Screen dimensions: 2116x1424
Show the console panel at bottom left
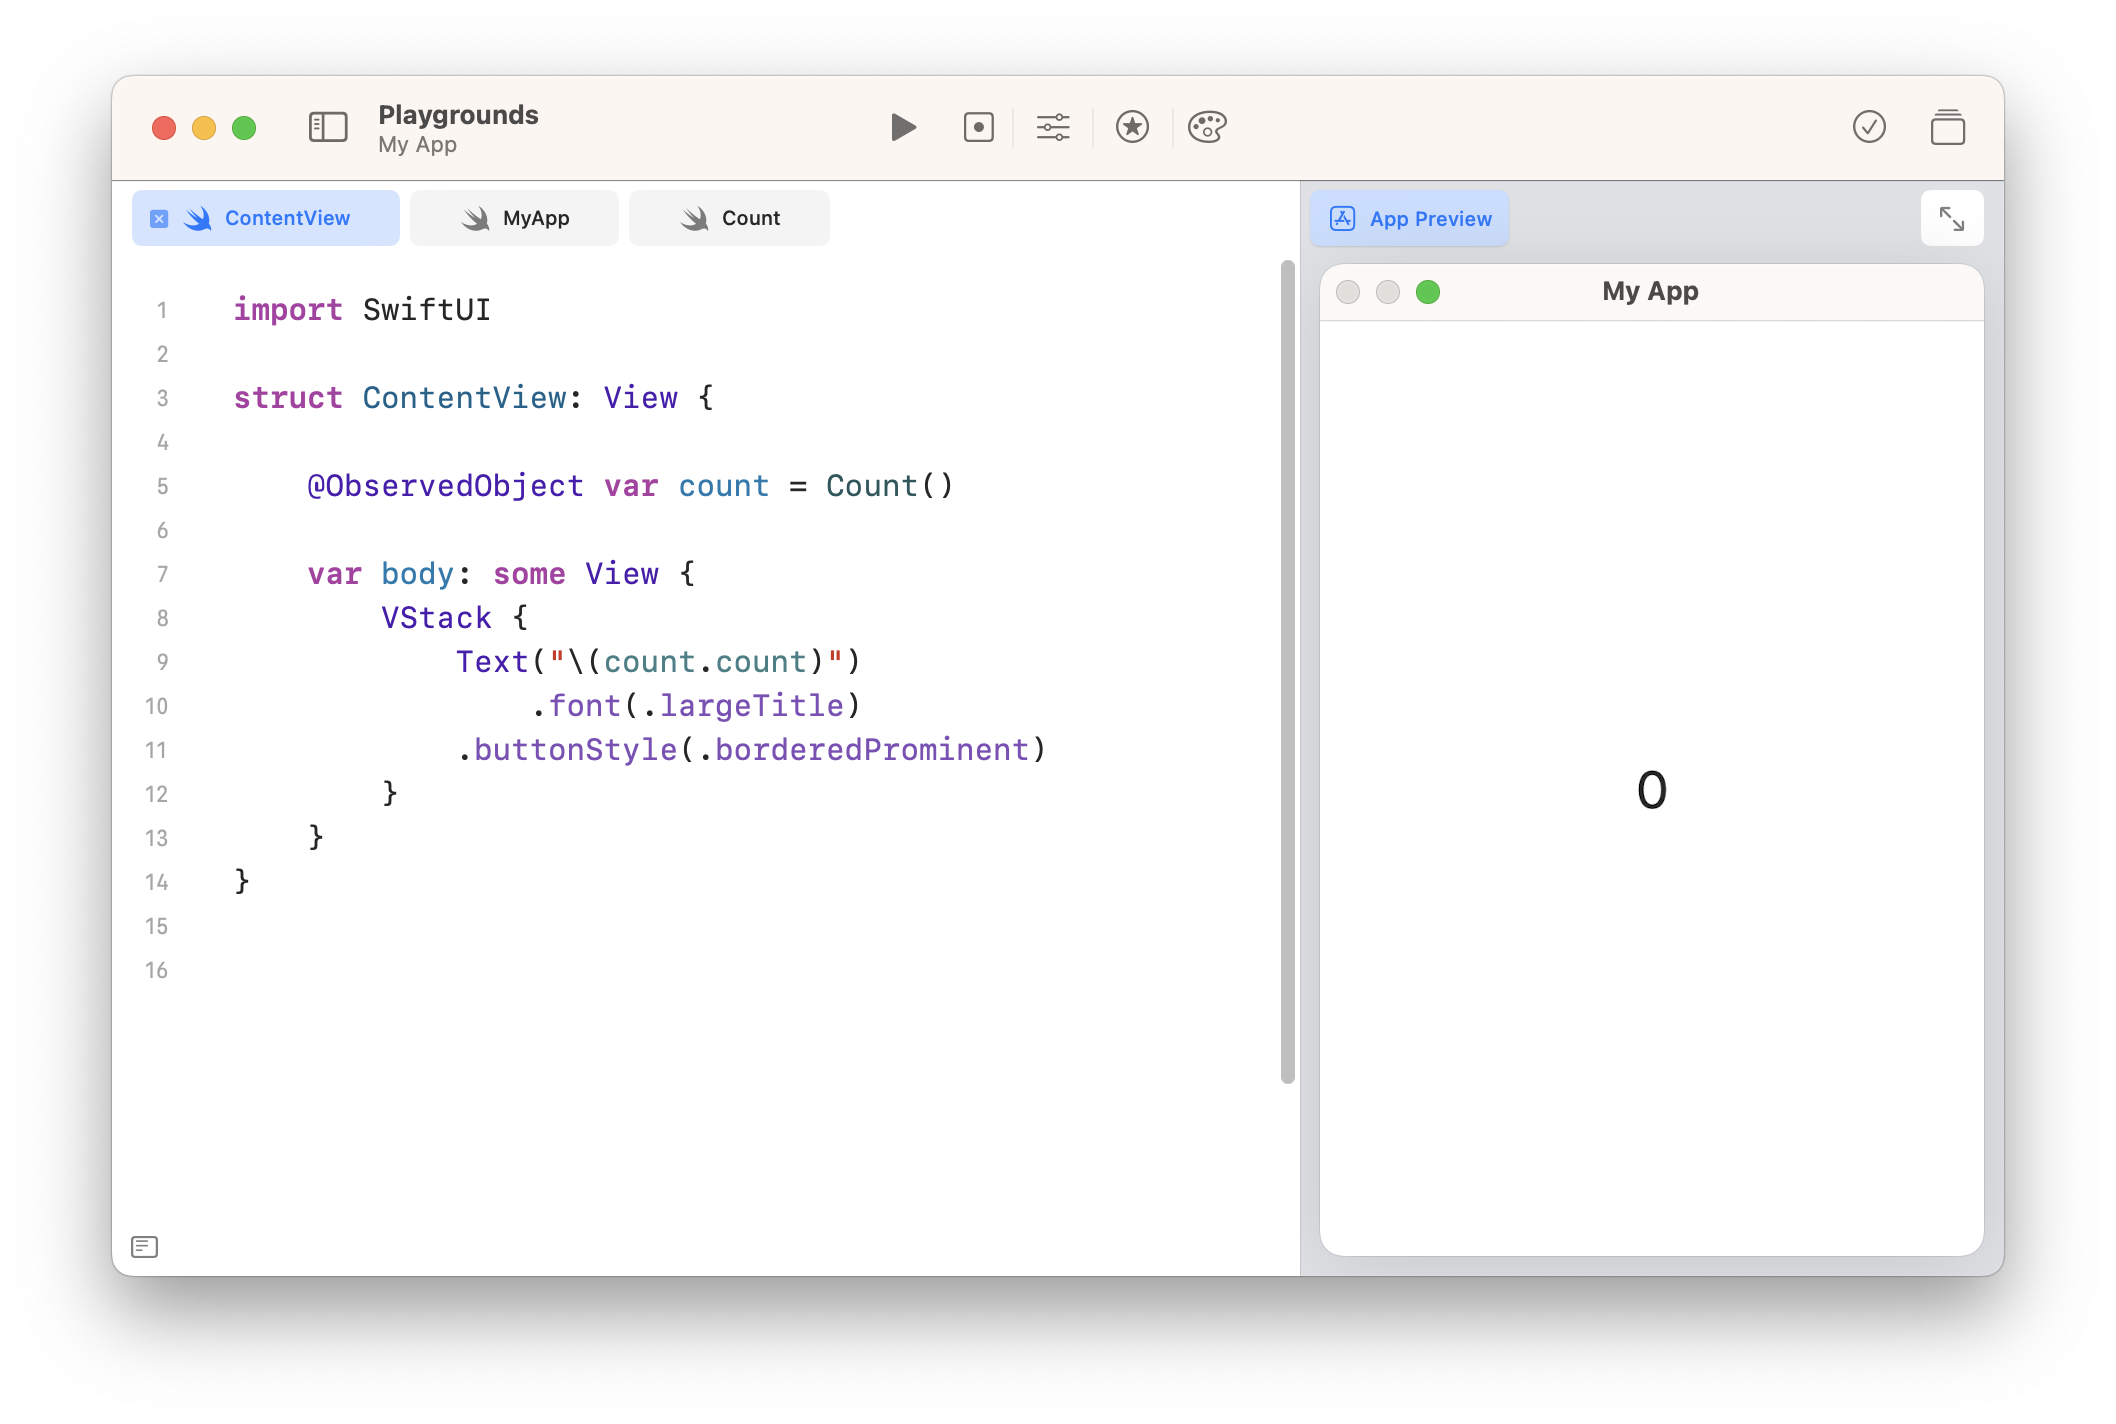coord(145,1246)
